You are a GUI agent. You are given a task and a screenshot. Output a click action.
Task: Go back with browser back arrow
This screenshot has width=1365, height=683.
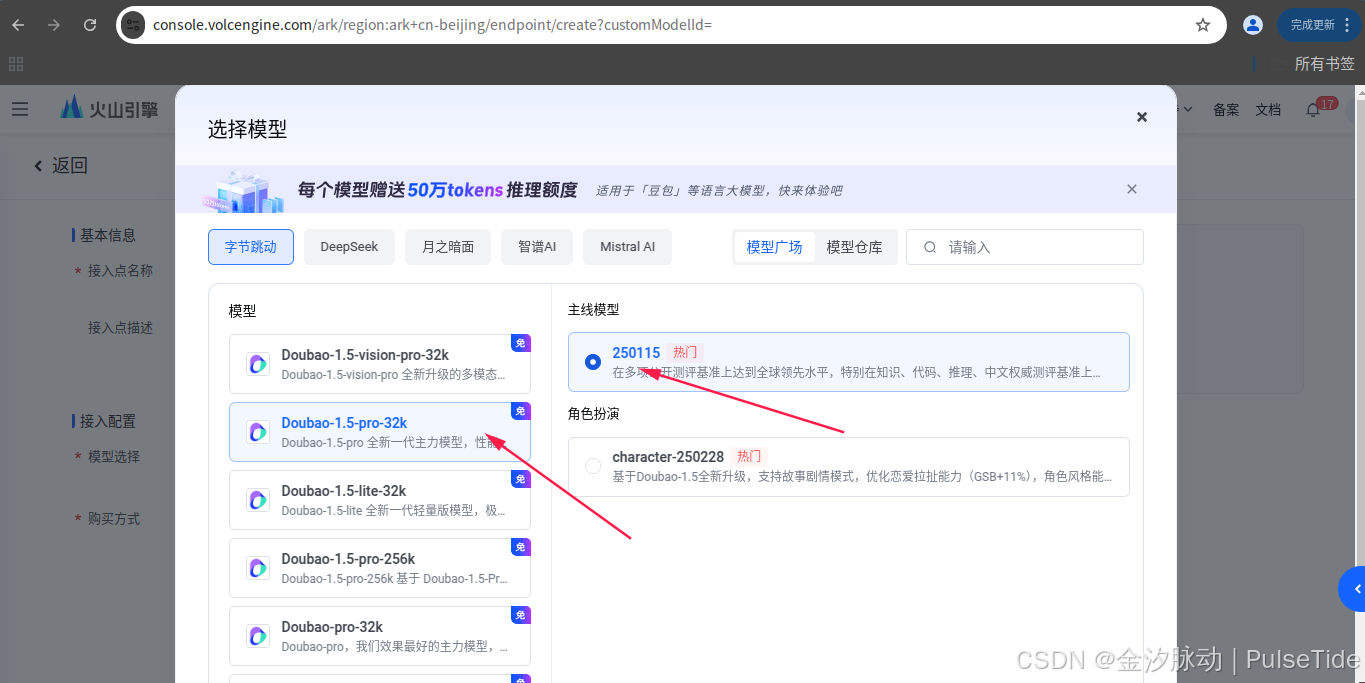tap(18, 25)
